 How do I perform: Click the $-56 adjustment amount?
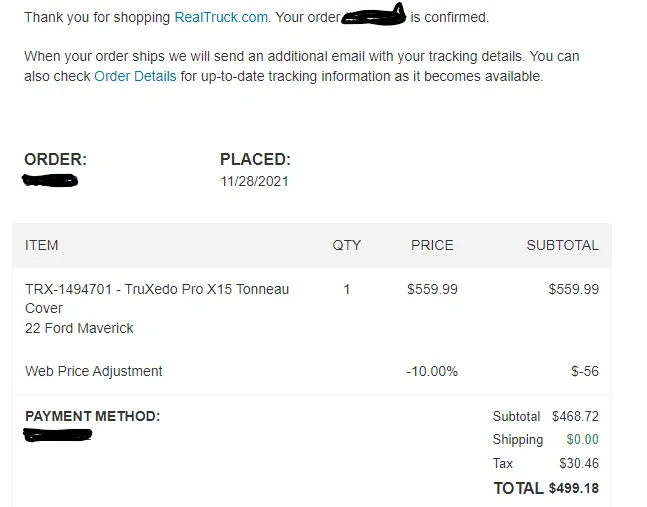point(585,371)
